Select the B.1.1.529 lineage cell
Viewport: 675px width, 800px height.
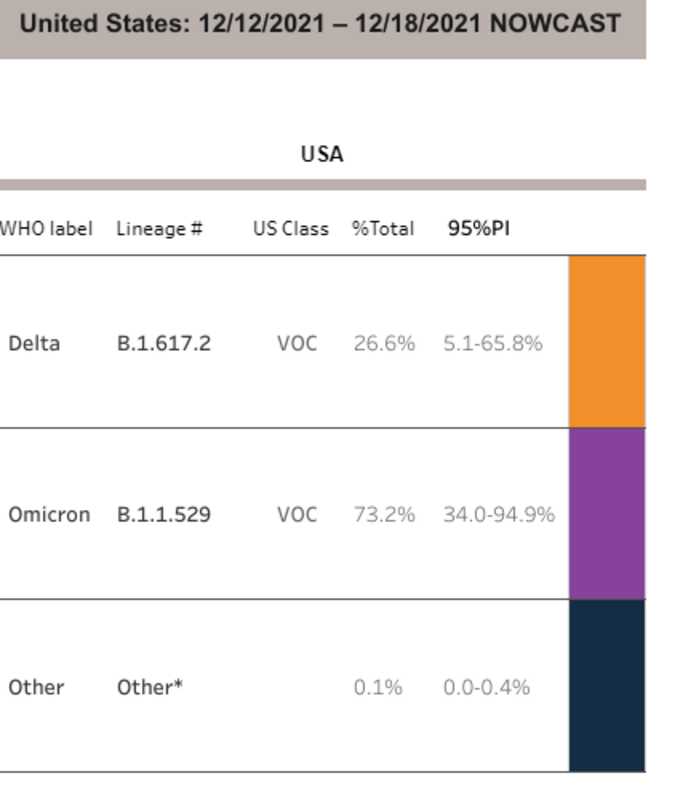(164, 515)
